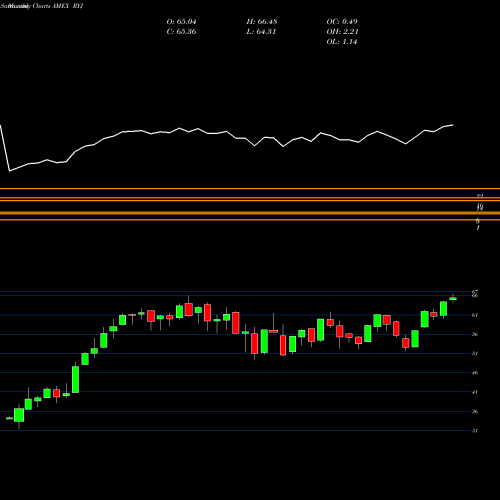Click the price axis label "41"
Screen dimensions: 500x500
point(475,392)
